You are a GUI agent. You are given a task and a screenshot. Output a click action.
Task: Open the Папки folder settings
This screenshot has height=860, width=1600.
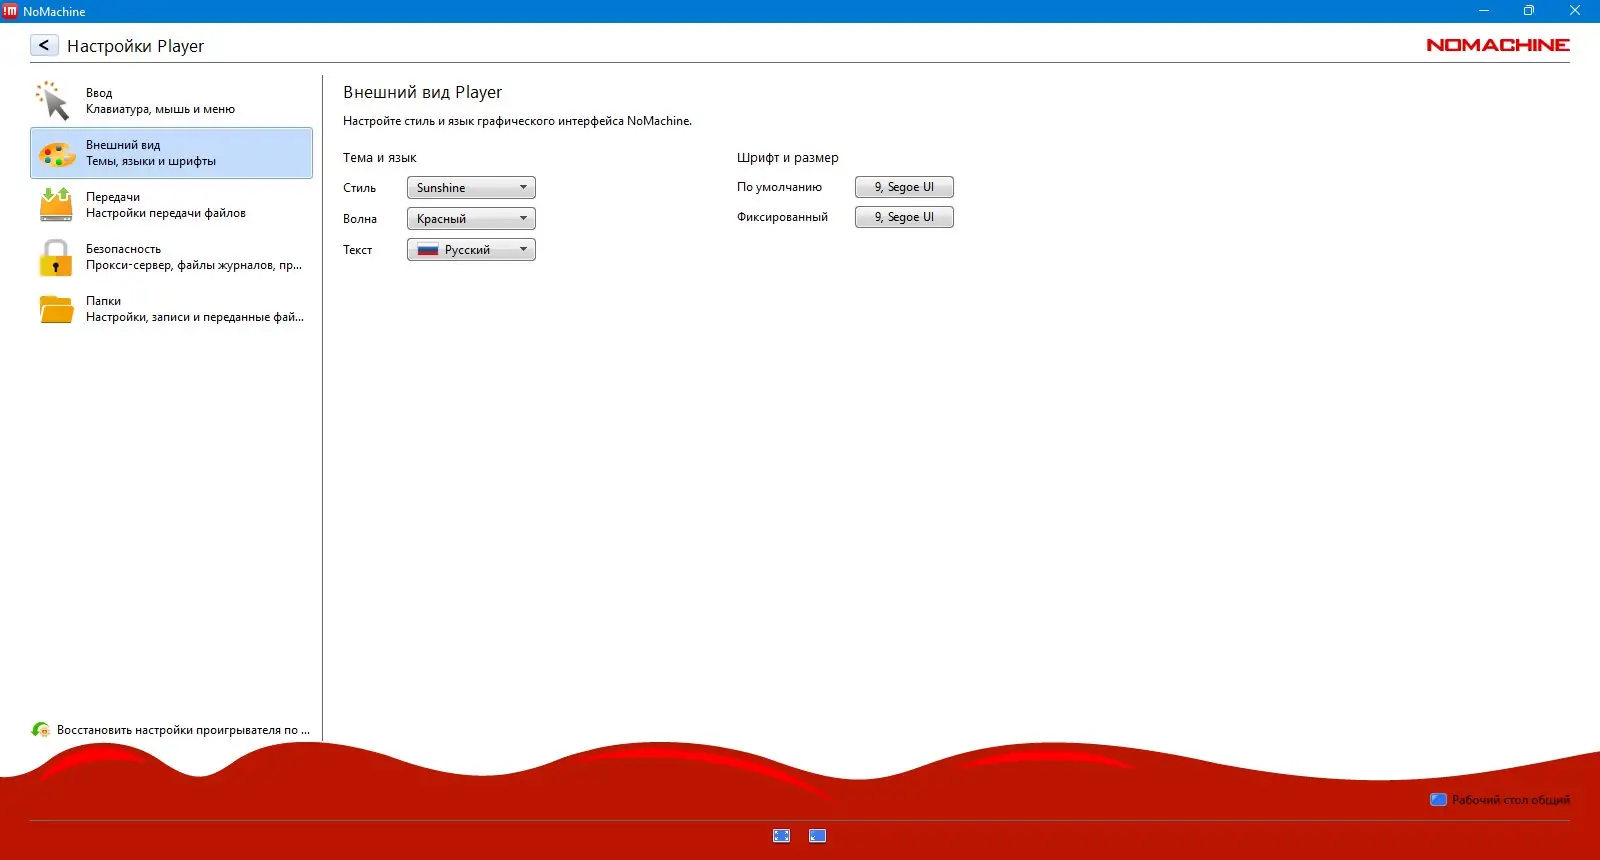pos(171,309)
